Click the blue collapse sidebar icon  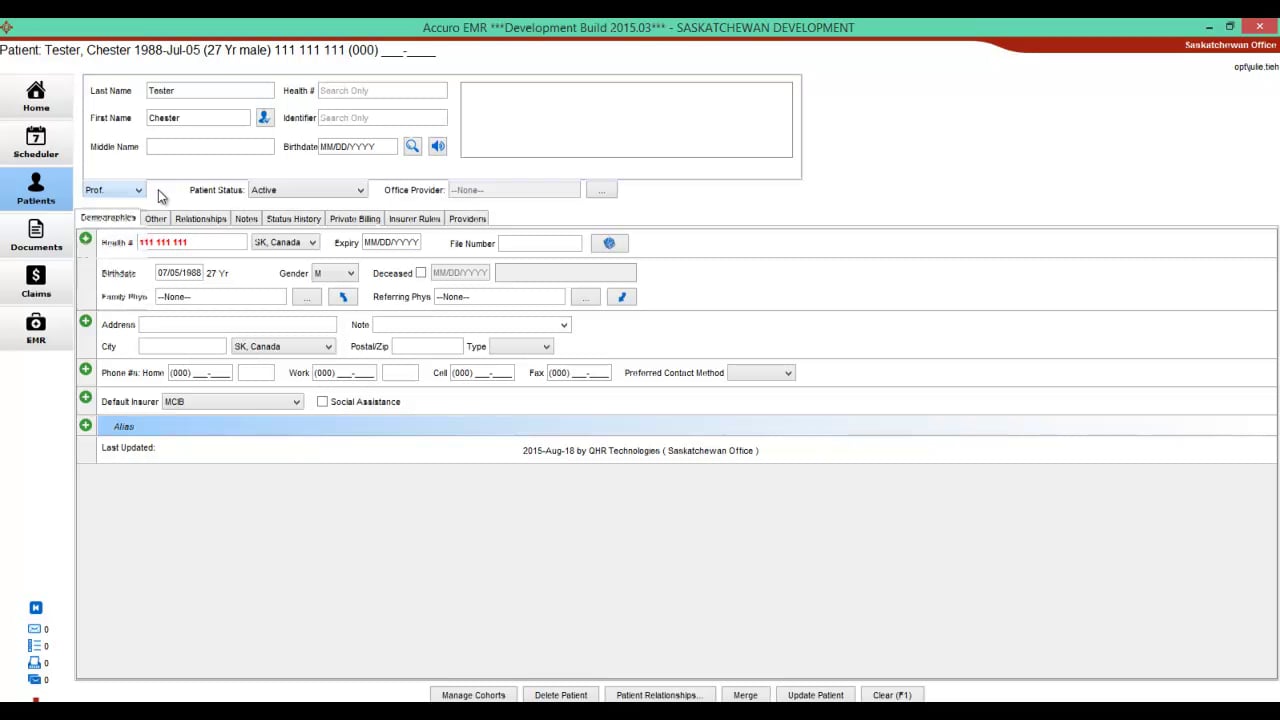36,608
